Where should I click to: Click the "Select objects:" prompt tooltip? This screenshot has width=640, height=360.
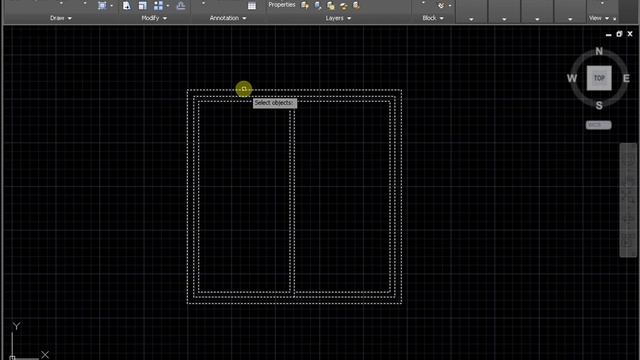pyautogui.click(x=275, y=103)
